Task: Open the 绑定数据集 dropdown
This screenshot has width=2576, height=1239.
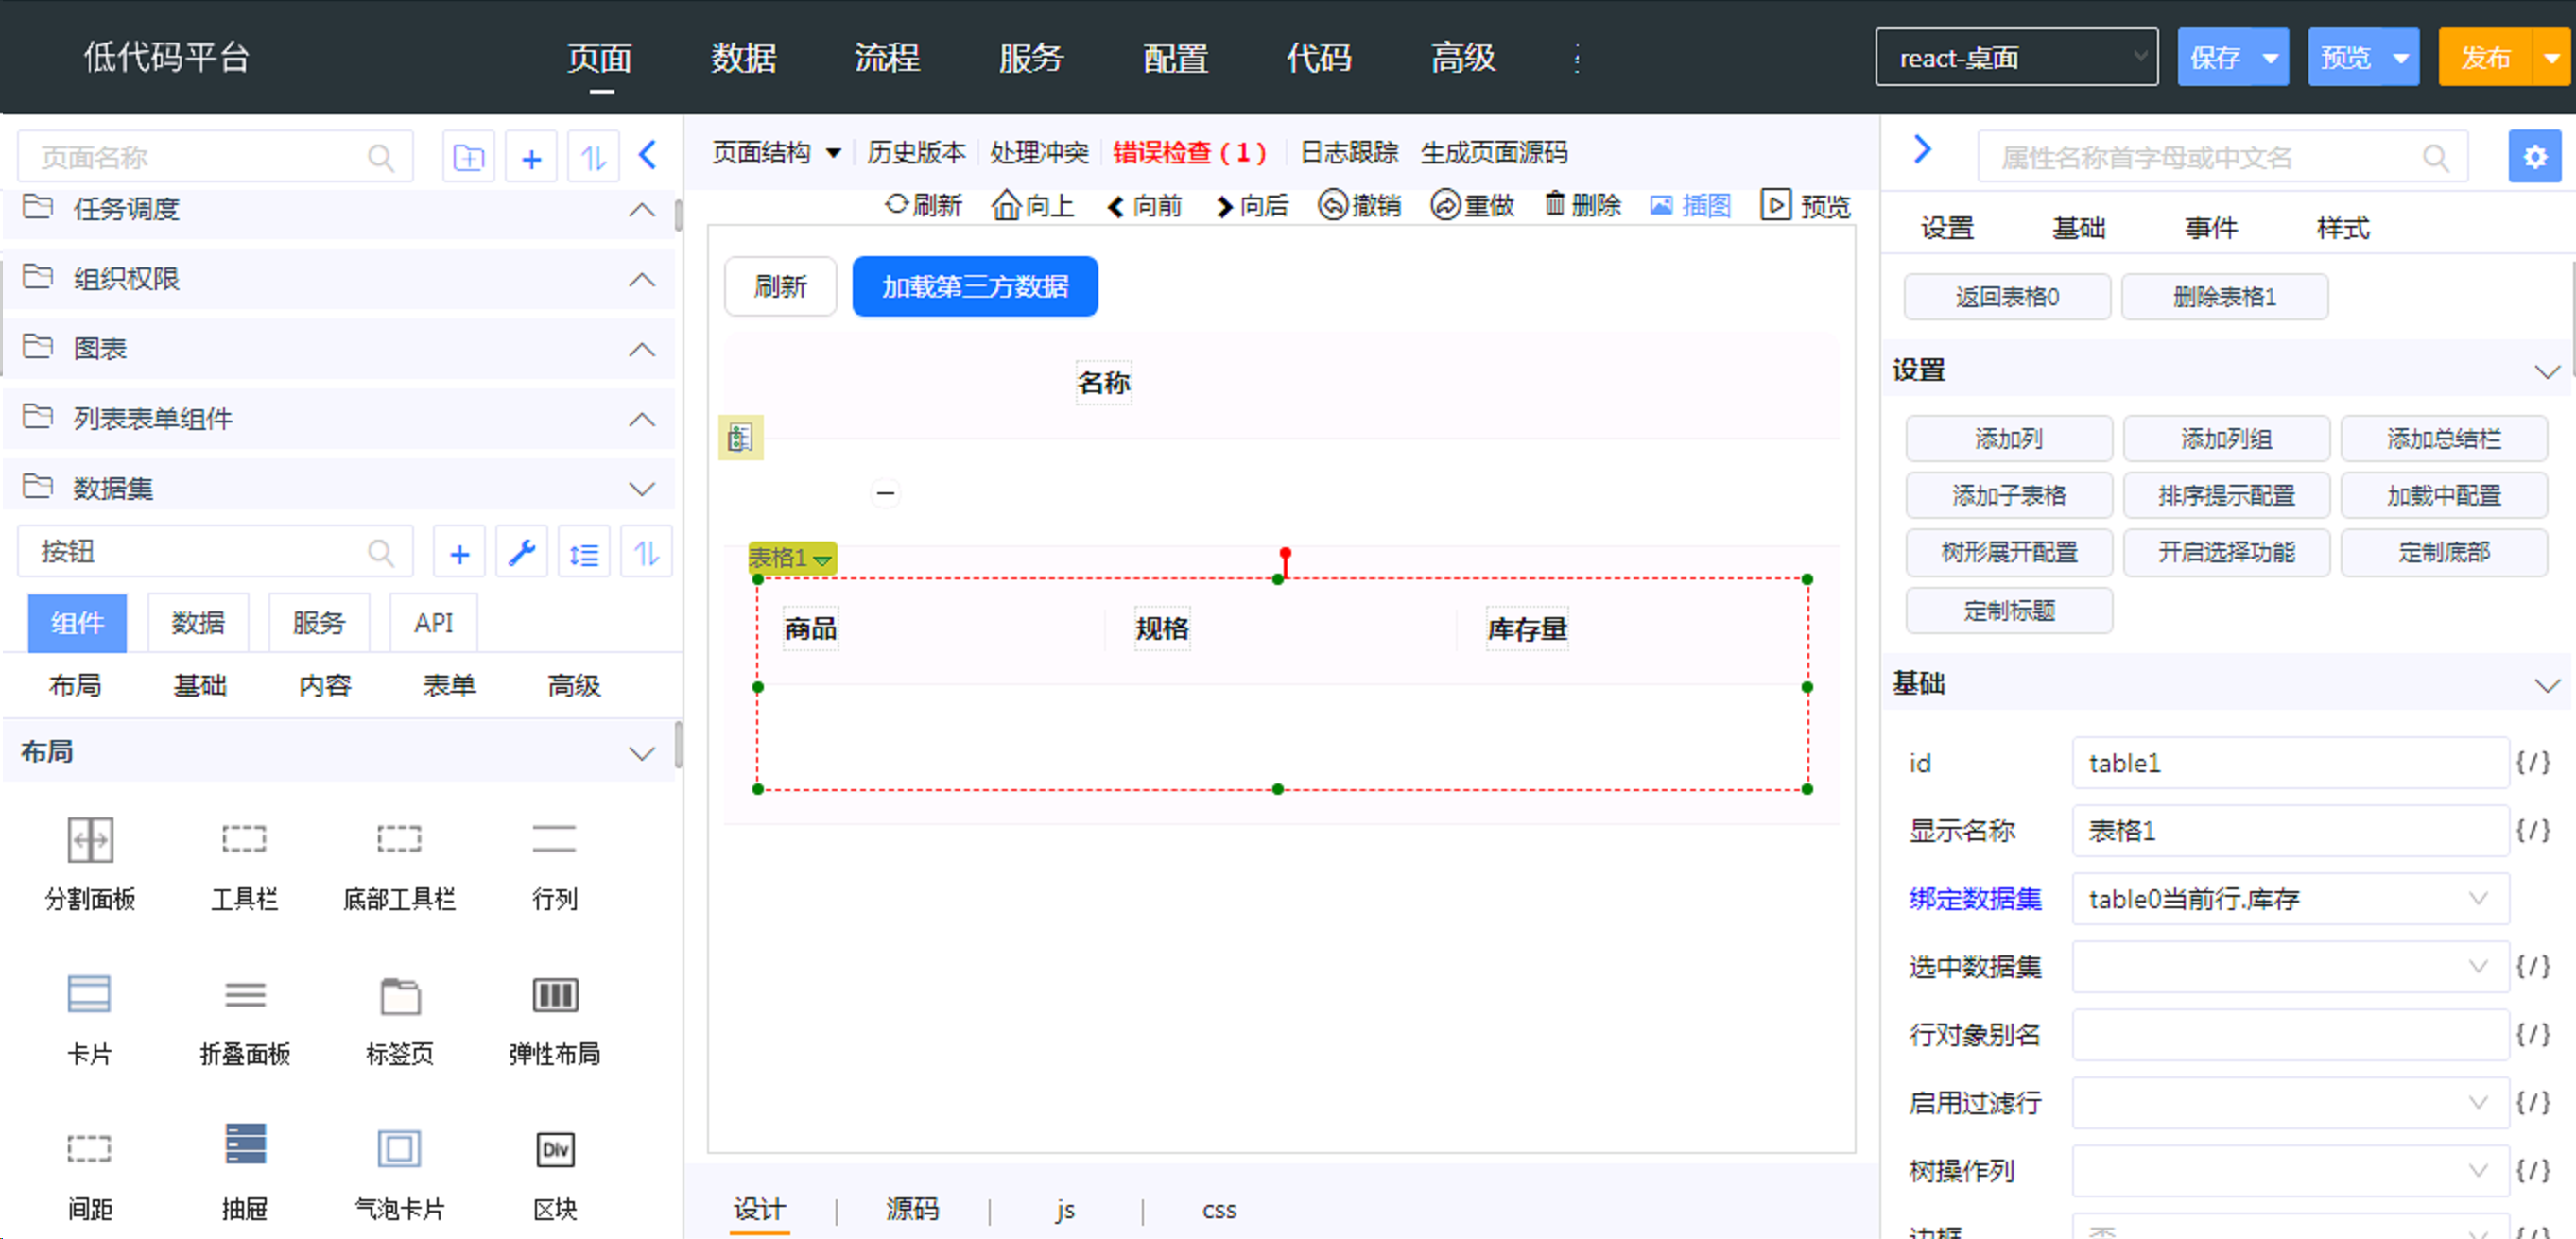Action: [x=2290, y=898]
